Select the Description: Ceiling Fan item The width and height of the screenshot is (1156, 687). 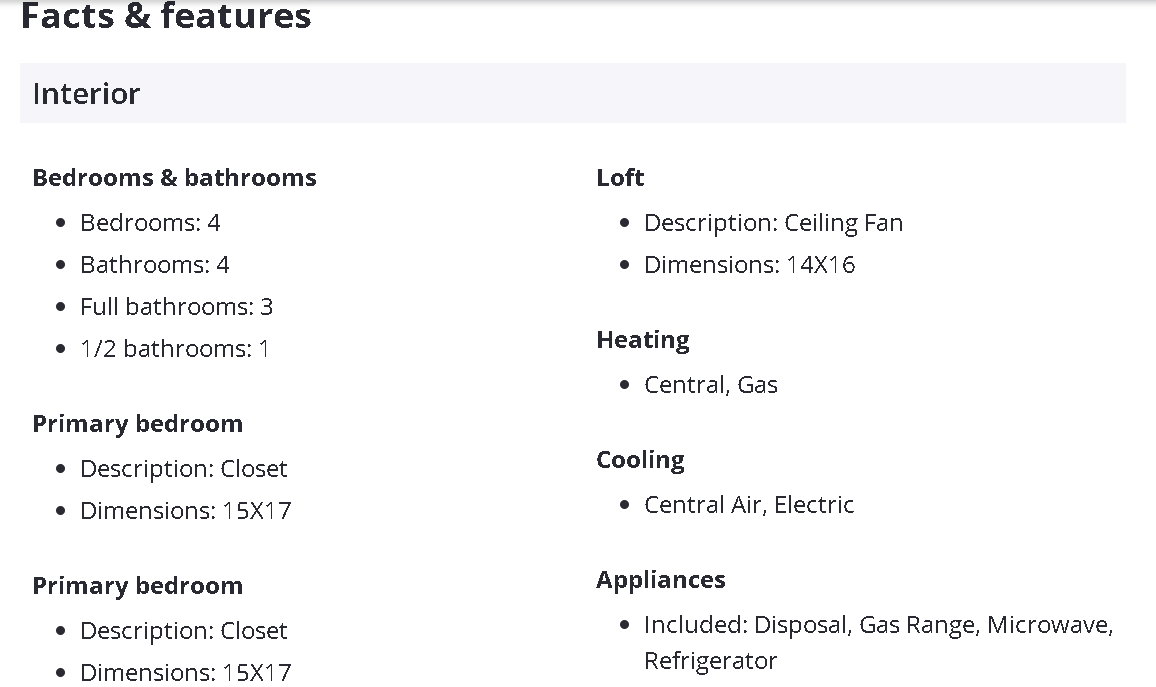[773, 223]
